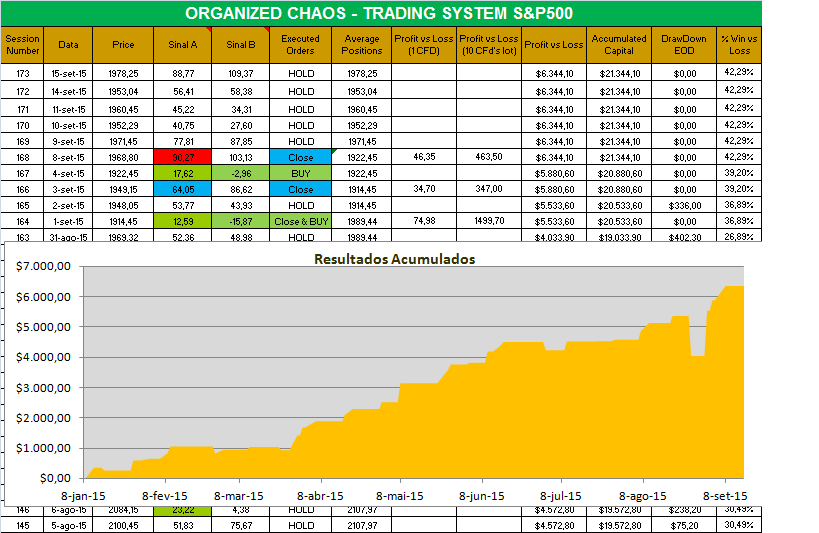Select the 1949,15 price cell

click(123, 189)
